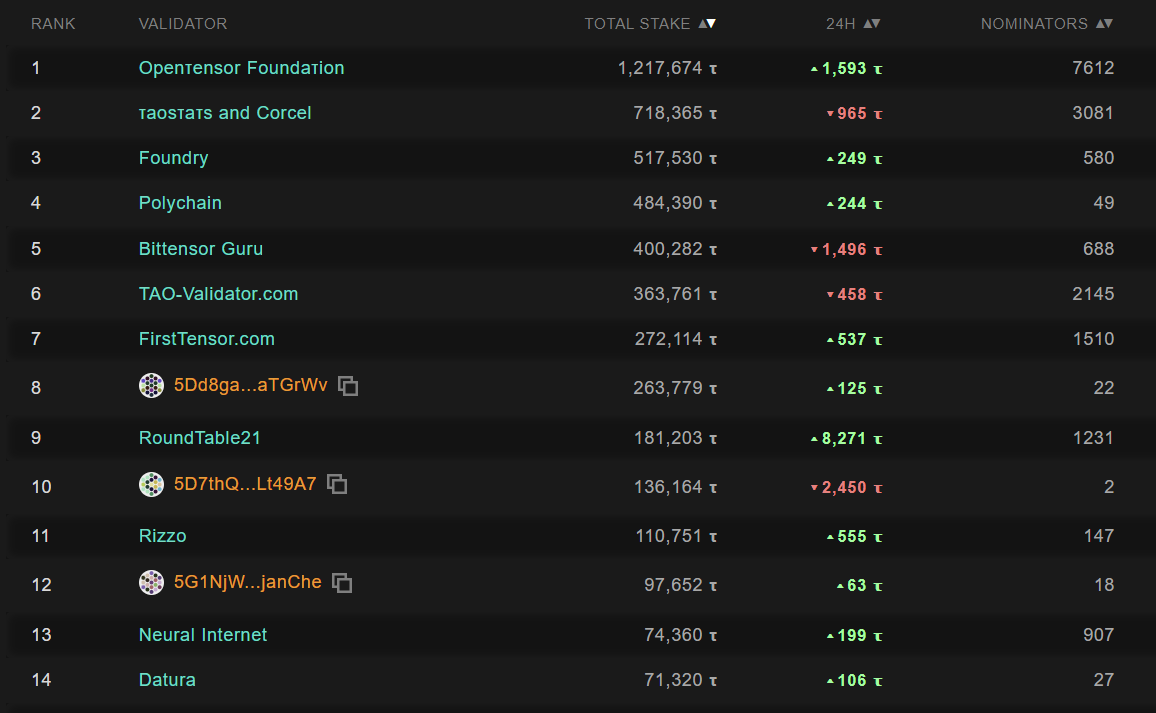Screen dimensions: 1156x713
Task: Open the Opentensor Foundation validator
Action: click(x=241, y=68)
